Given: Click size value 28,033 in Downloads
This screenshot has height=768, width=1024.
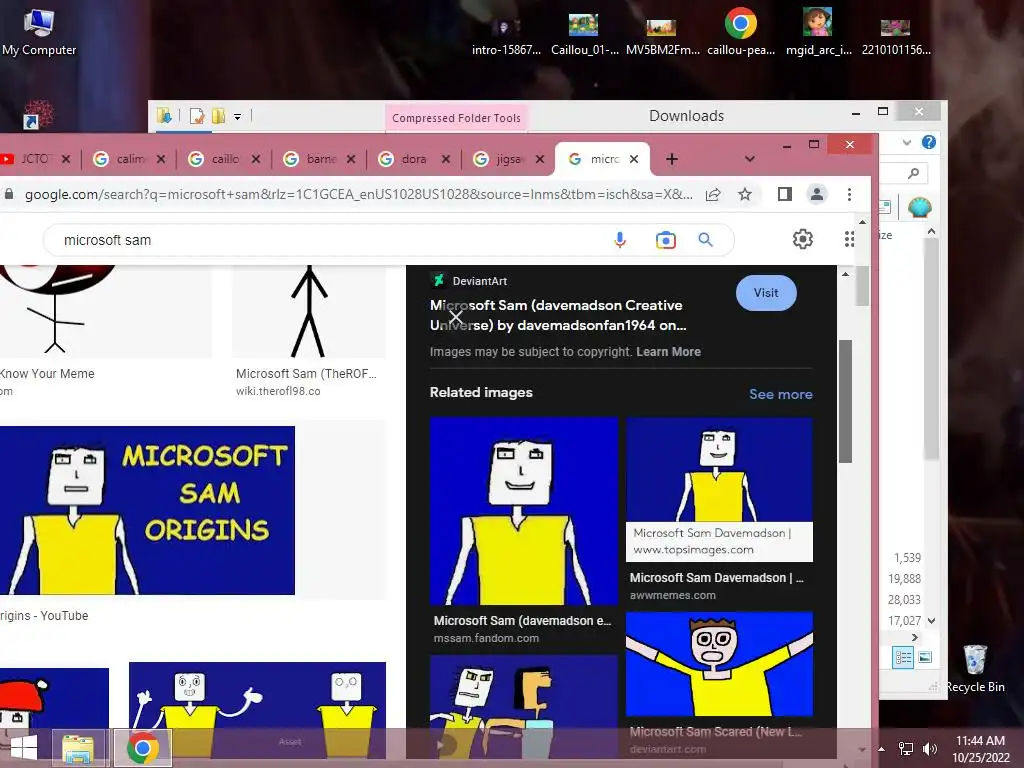Looking at the screenshot, I should tap(904, 600).
